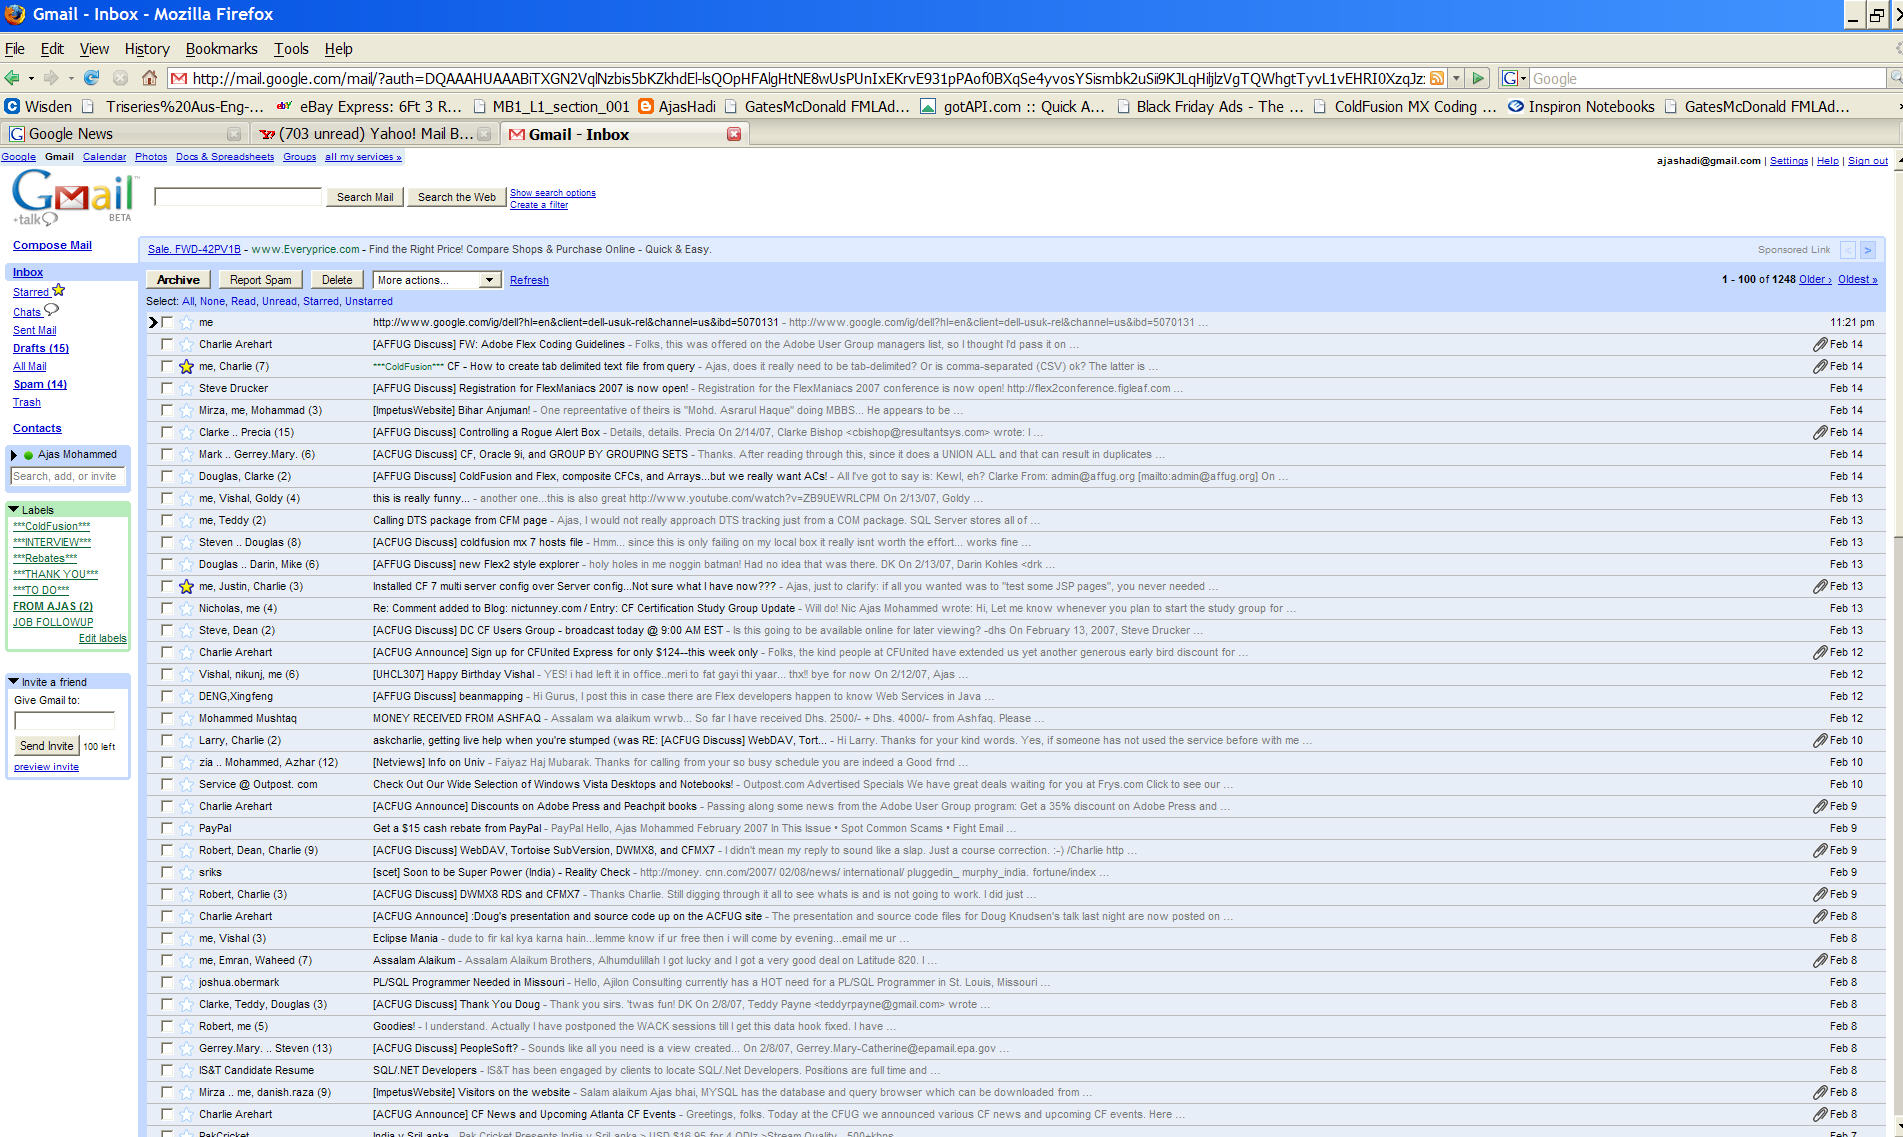
Task: Check the Charlie Arehart Adobe Flex Coding Guidelines message
Action: pos(167,344)
